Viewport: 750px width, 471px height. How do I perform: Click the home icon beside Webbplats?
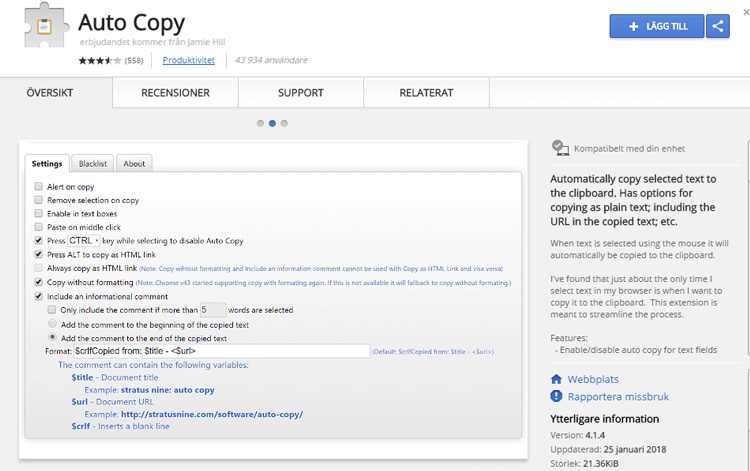[557, 380]
